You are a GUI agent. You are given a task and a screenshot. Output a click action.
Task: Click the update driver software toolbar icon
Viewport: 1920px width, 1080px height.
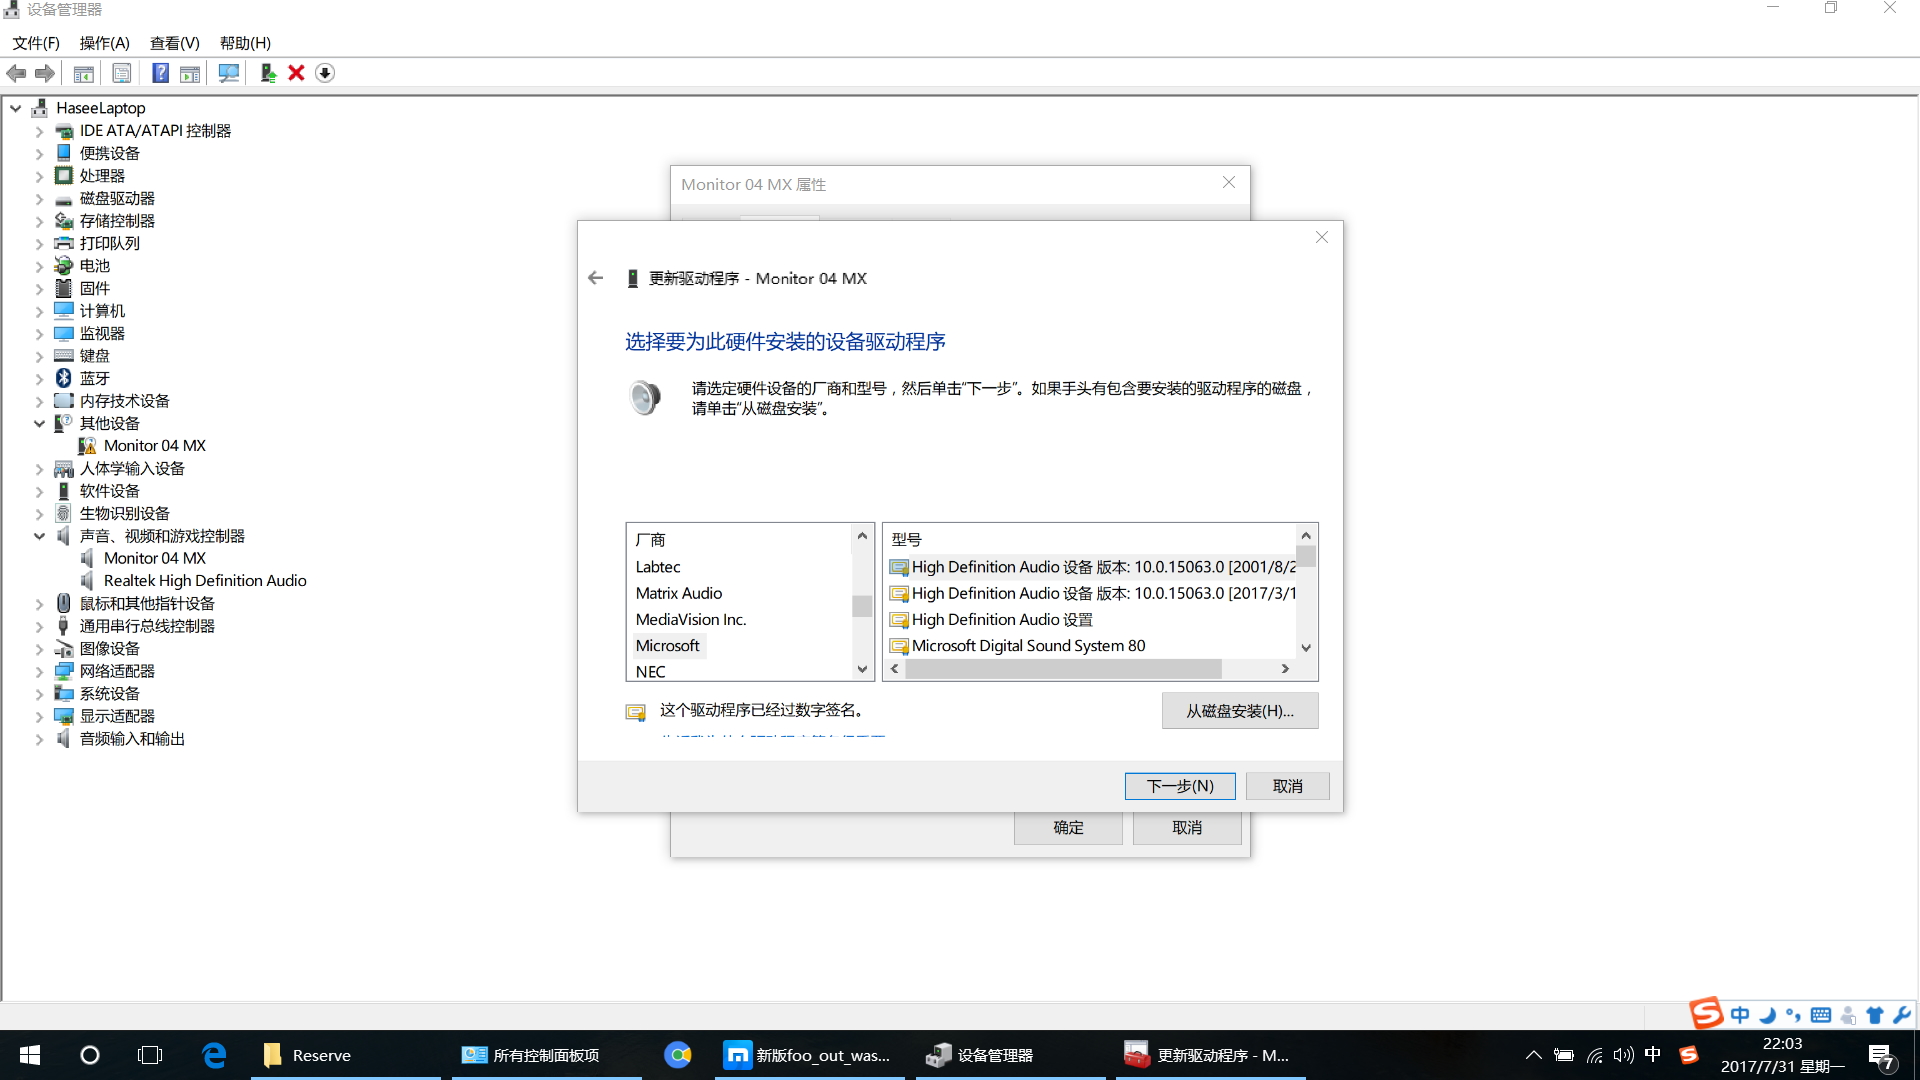coord(267,73)
